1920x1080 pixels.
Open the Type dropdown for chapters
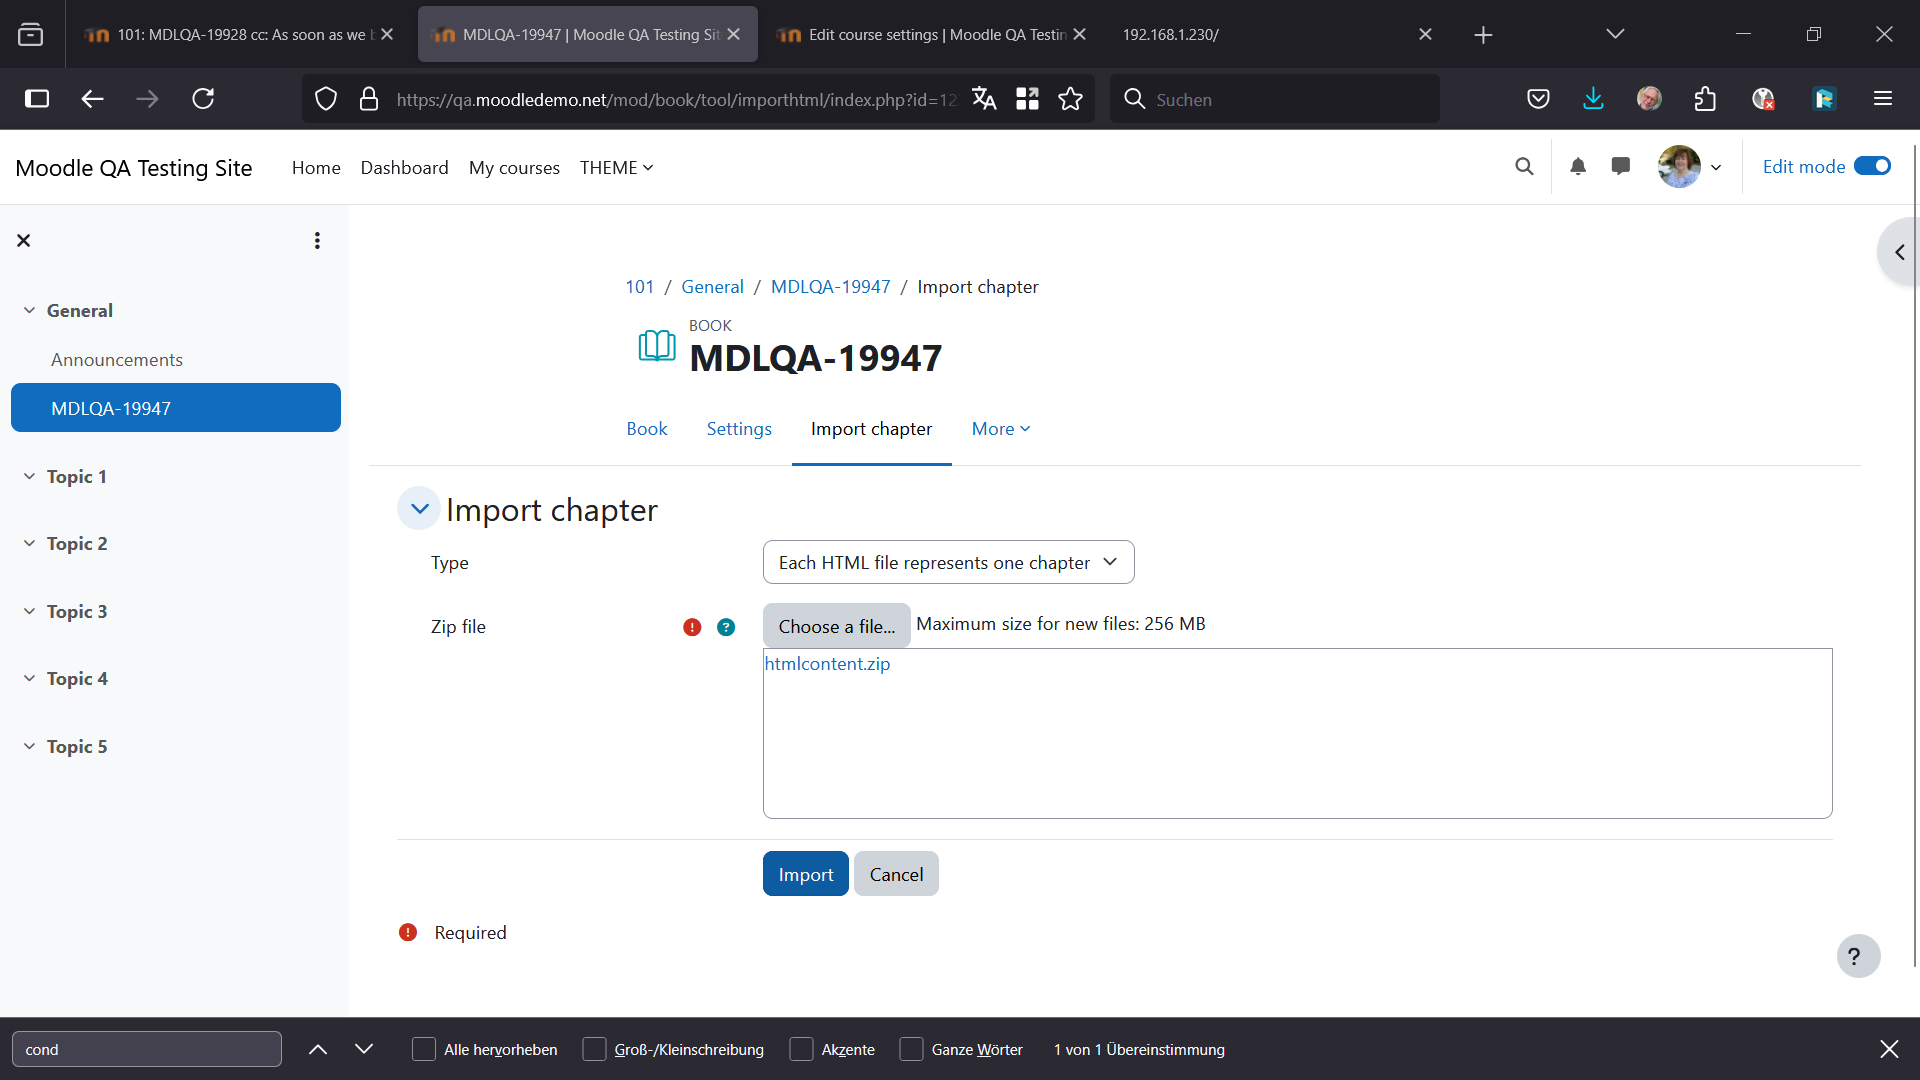point(948,562)
